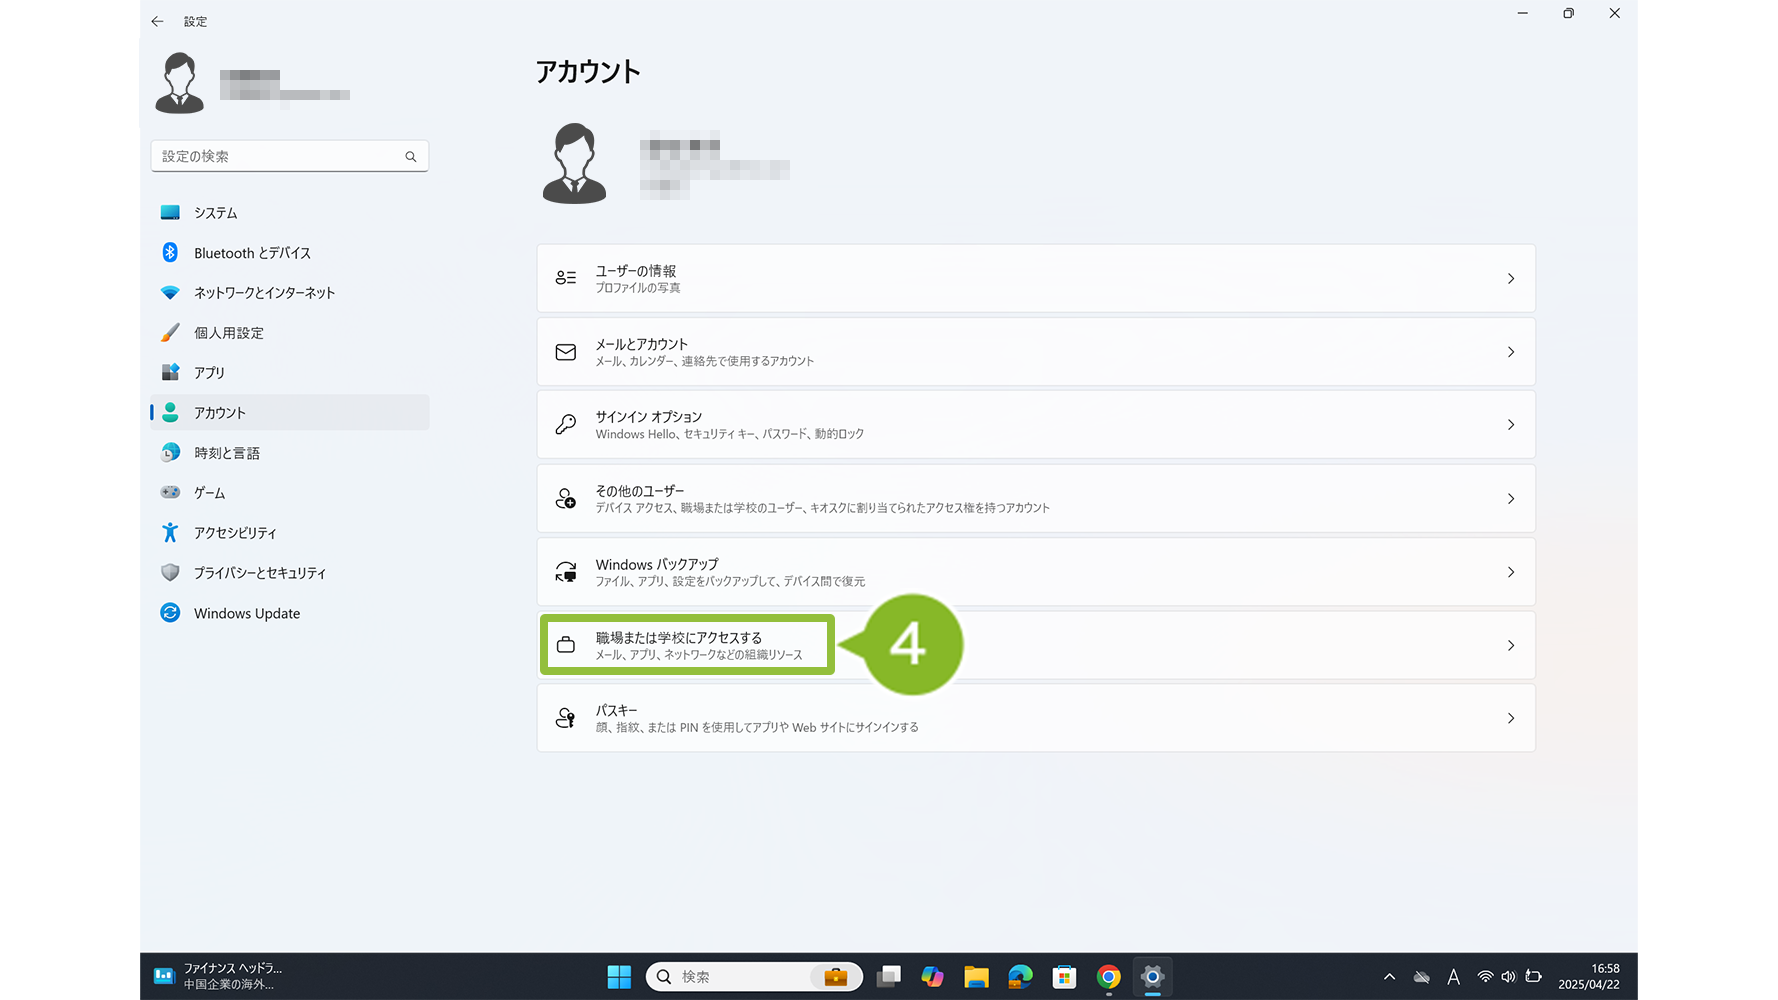Open サインイン オプション settings row
Screen dimensions: 1778x1000
pyautogui.click(x=1036, y=425)
